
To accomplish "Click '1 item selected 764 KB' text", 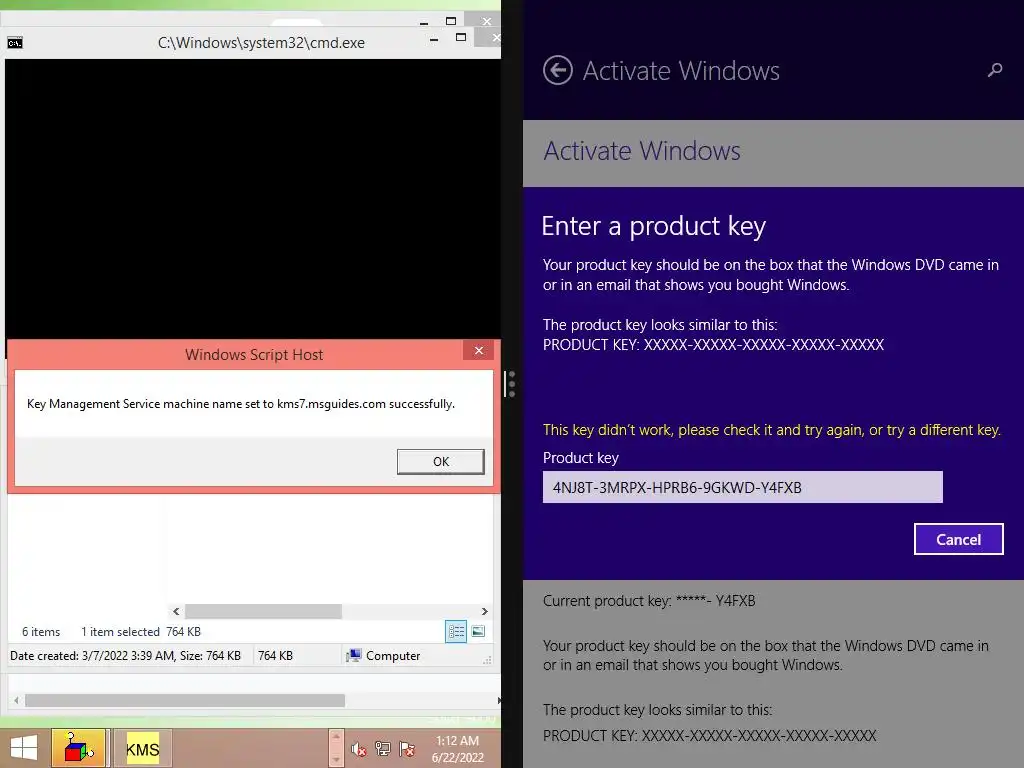I will coord(141,632).
